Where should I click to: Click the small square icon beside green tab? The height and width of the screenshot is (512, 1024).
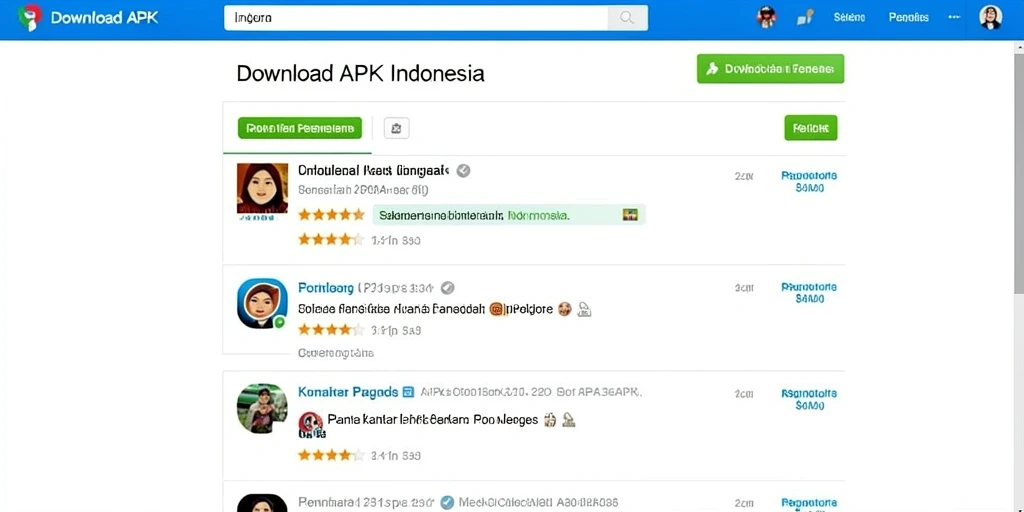tap(396, 128)
